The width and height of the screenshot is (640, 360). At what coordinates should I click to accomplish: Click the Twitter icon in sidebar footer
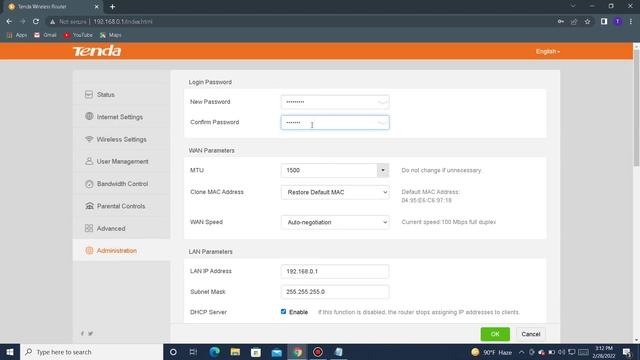pyautogui.click(x=91, y=333)
